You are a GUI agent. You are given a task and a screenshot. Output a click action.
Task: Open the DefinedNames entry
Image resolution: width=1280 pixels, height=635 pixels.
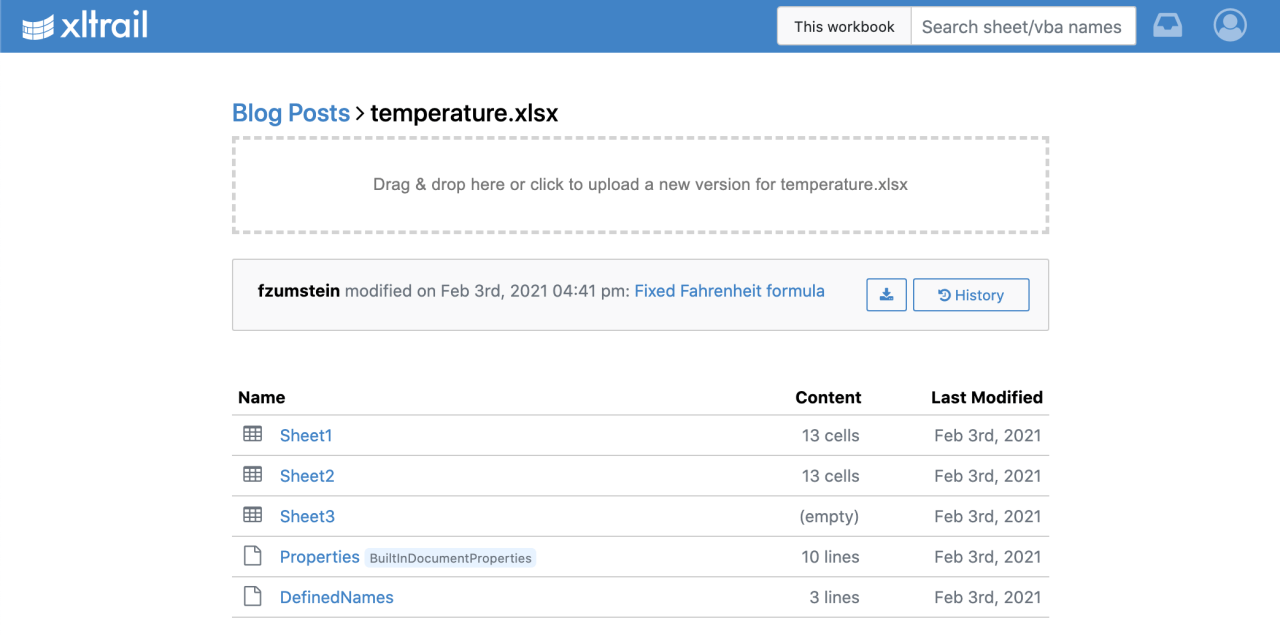336,597
